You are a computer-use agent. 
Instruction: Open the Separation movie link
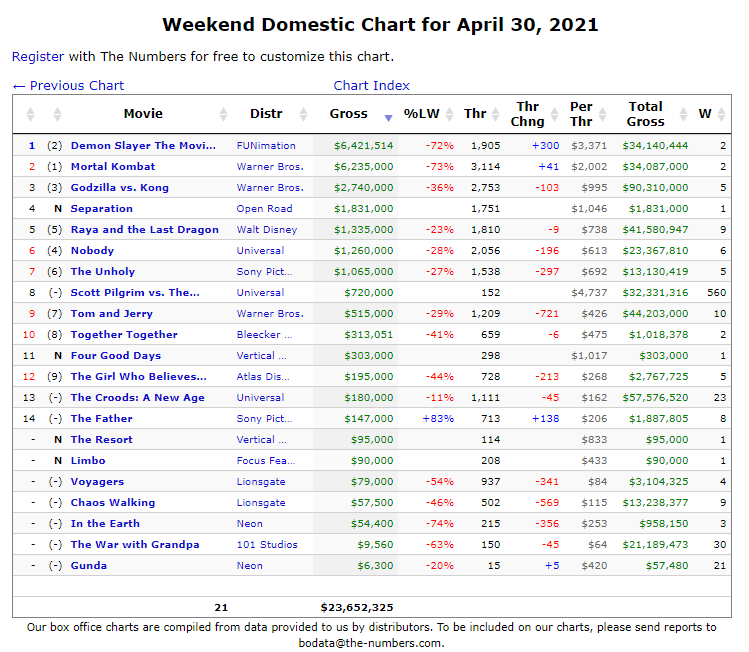[x=102, y=209]
